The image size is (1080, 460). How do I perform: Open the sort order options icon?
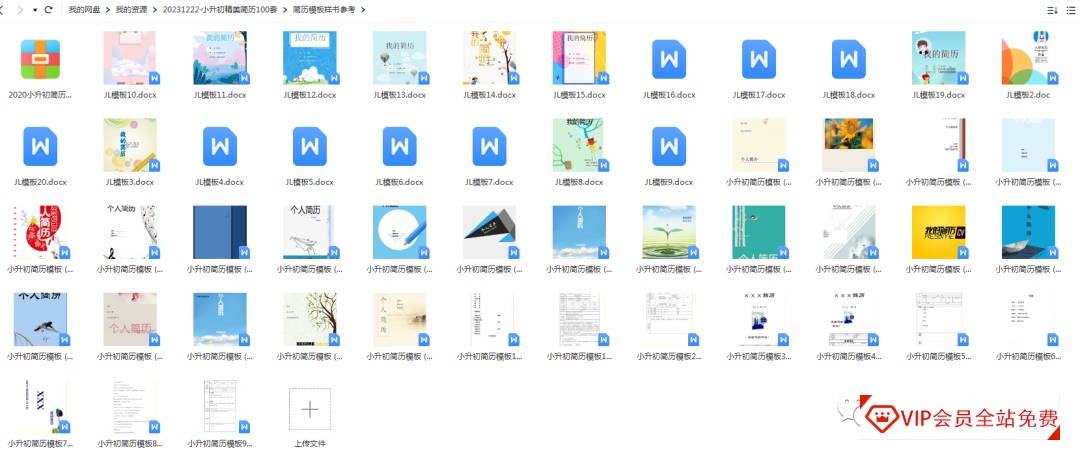(x=1052, y=10)
